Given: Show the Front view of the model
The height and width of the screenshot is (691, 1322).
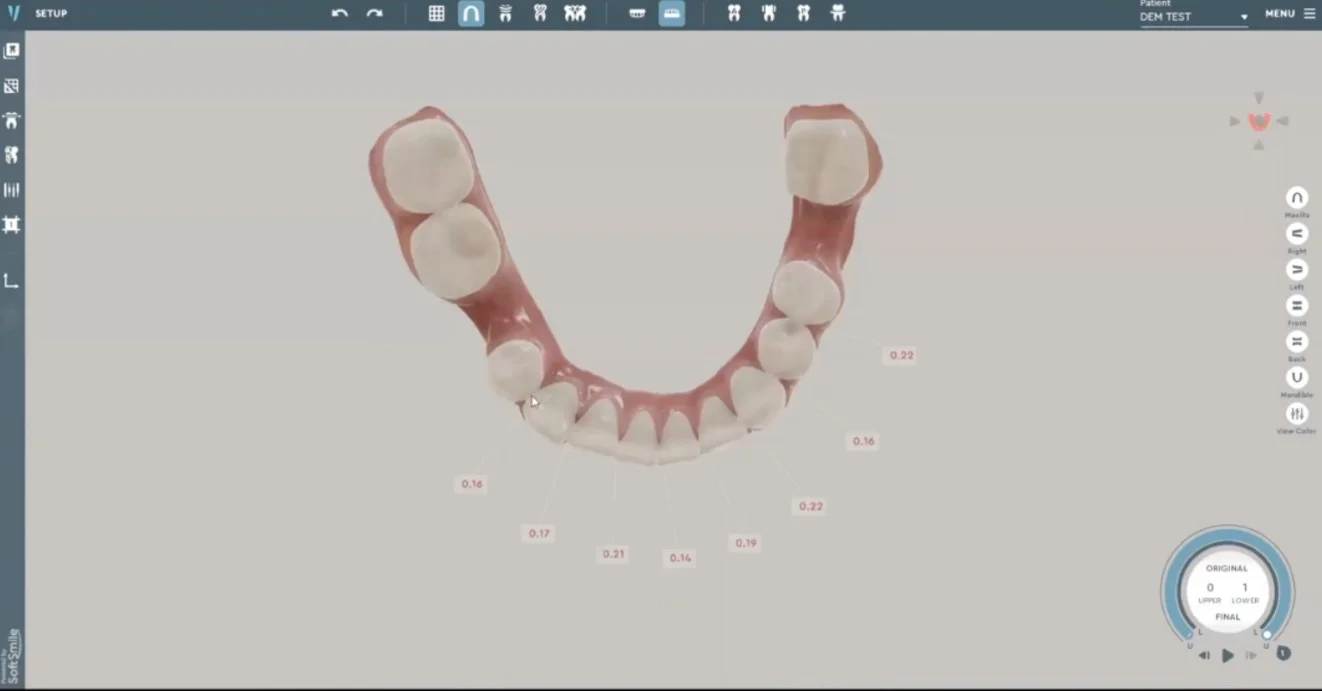Looking at the screenshot, I should (x=1297, y=306).
